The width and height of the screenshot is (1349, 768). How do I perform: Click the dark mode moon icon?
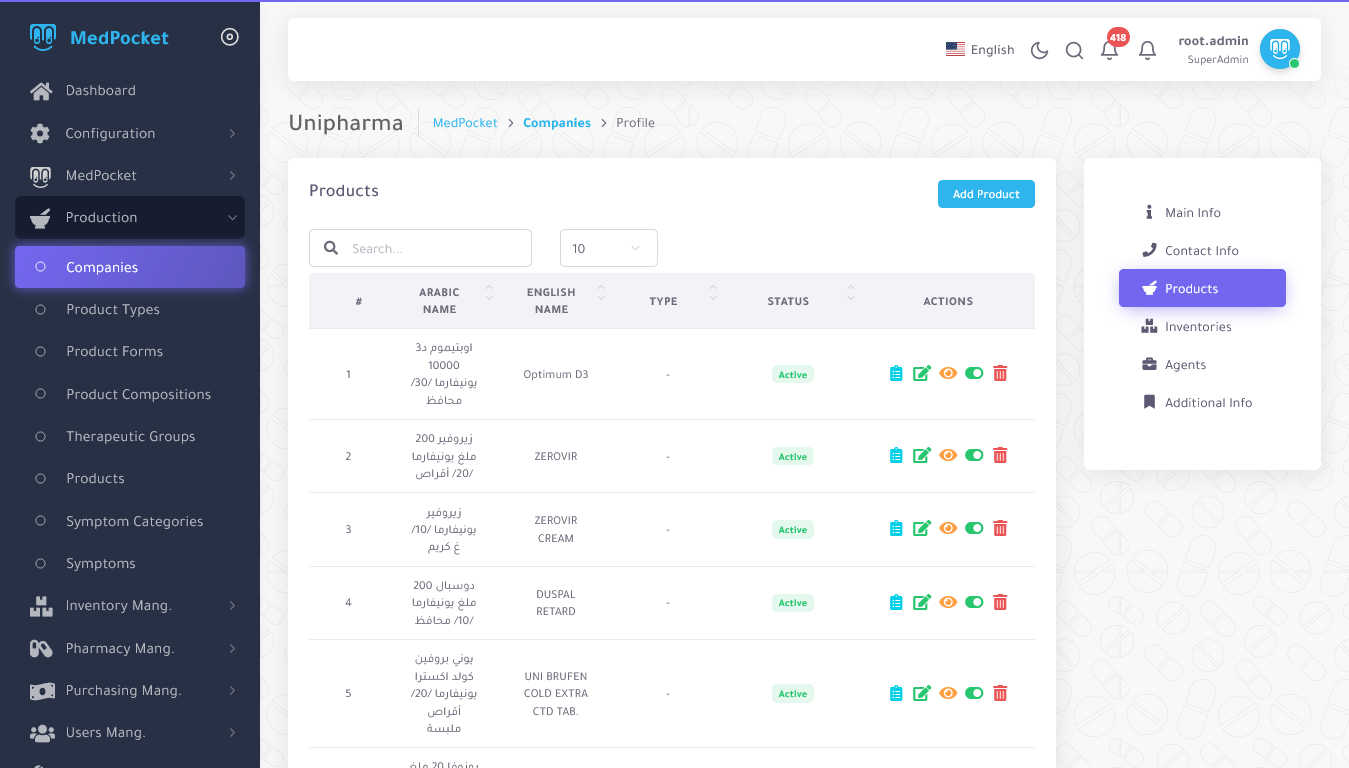coord(1039,50)
